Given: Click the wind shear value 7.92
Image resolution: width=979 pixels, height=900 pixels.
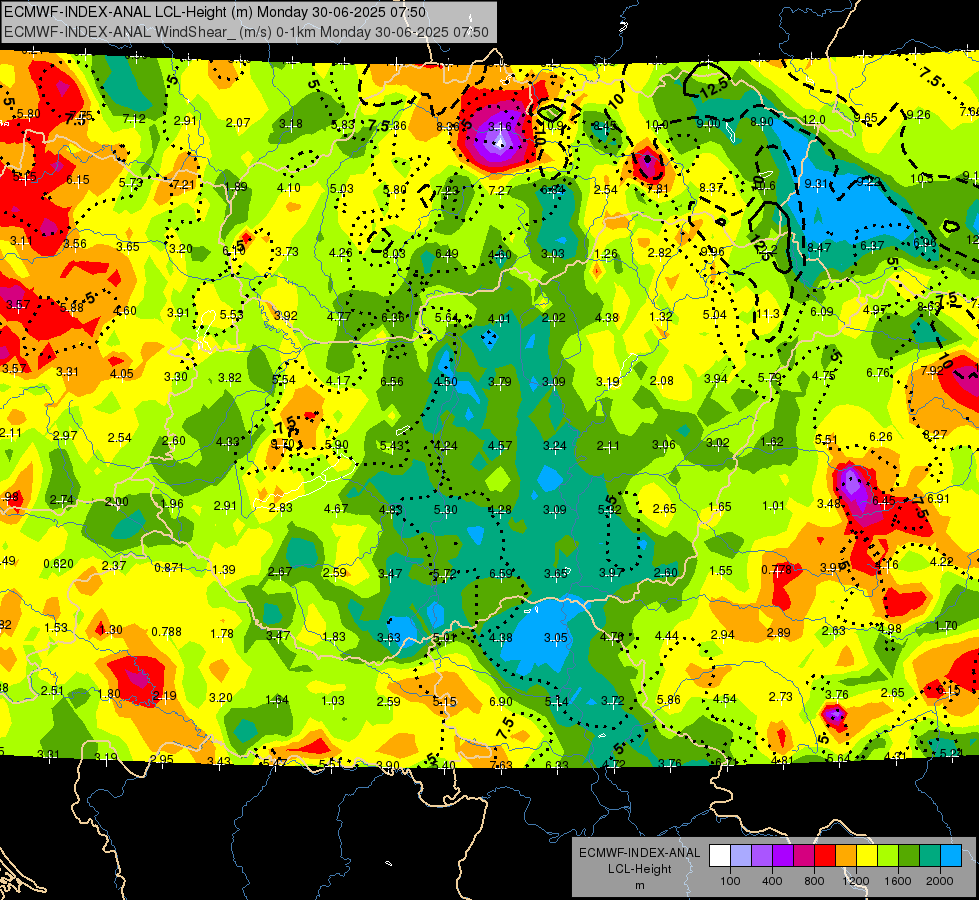Looking at the screenshot, I should click(932, 370).
